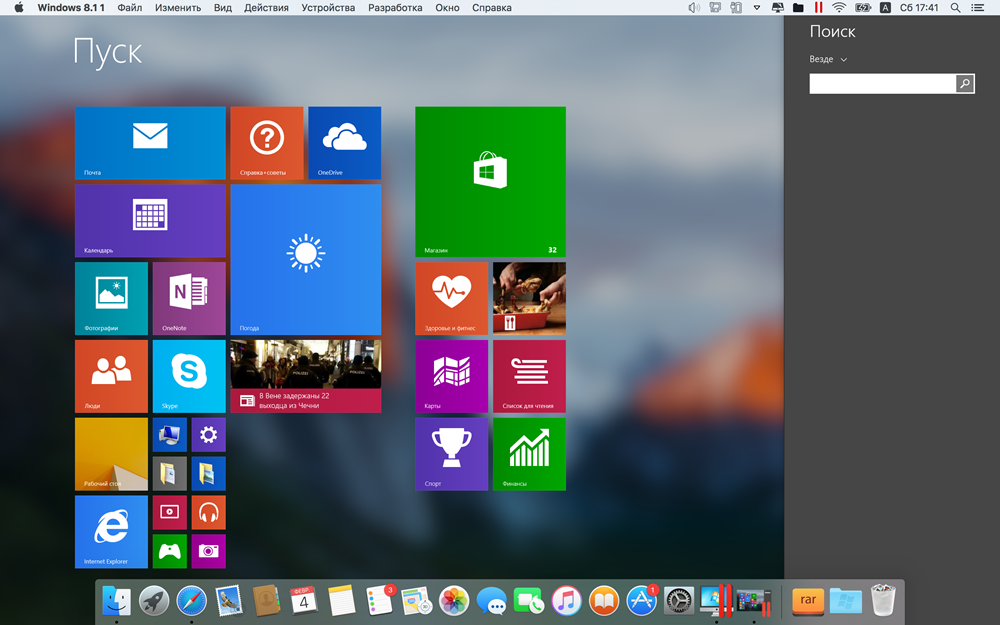Open the Вид menu

point(223,8)
